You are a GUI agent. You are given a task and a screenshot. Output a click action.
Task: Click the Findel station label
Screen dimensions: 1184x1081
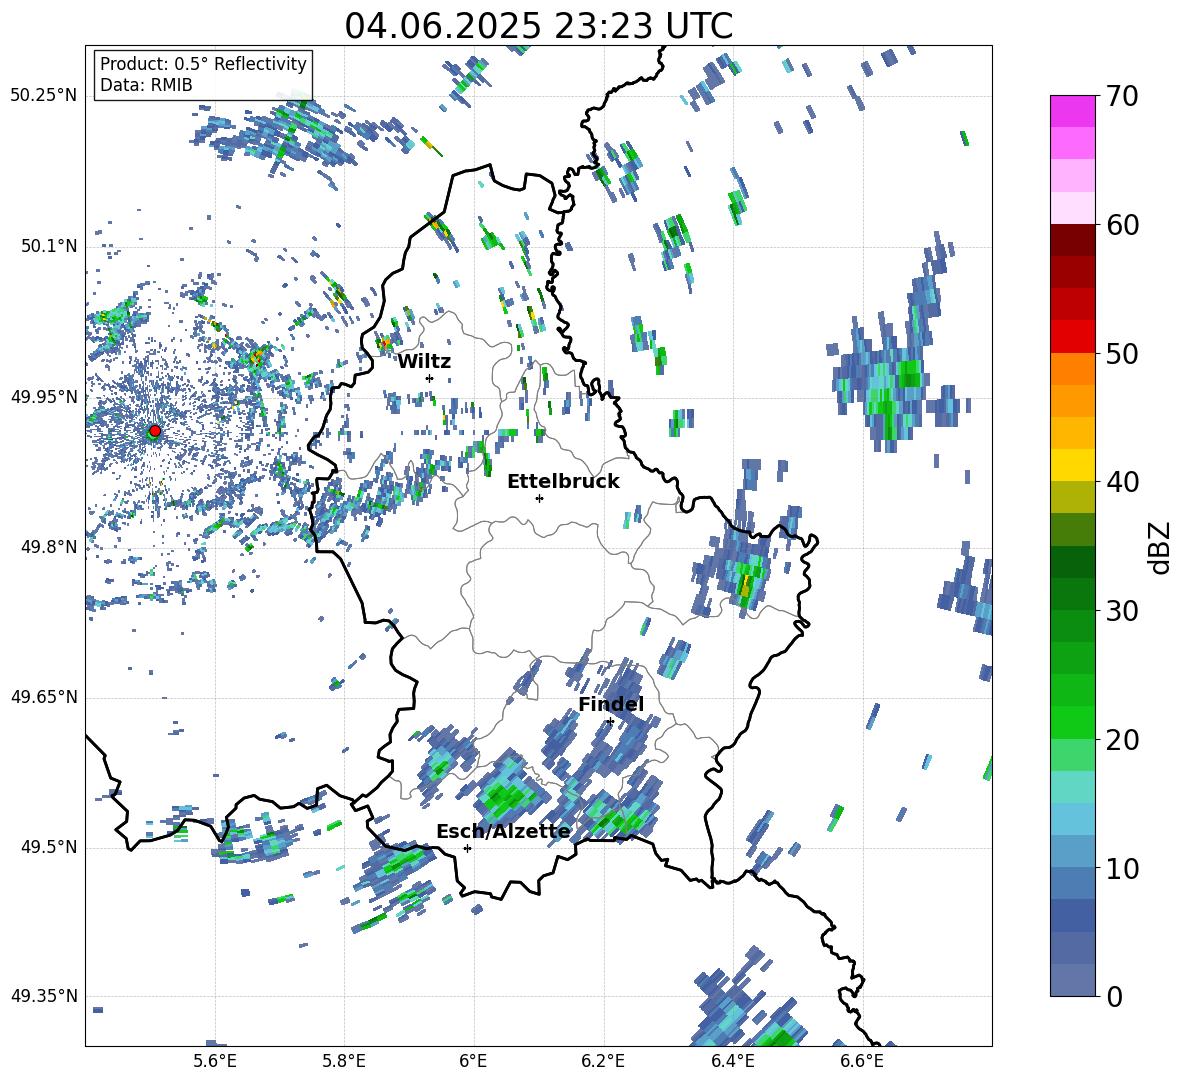tap(611, 704)
